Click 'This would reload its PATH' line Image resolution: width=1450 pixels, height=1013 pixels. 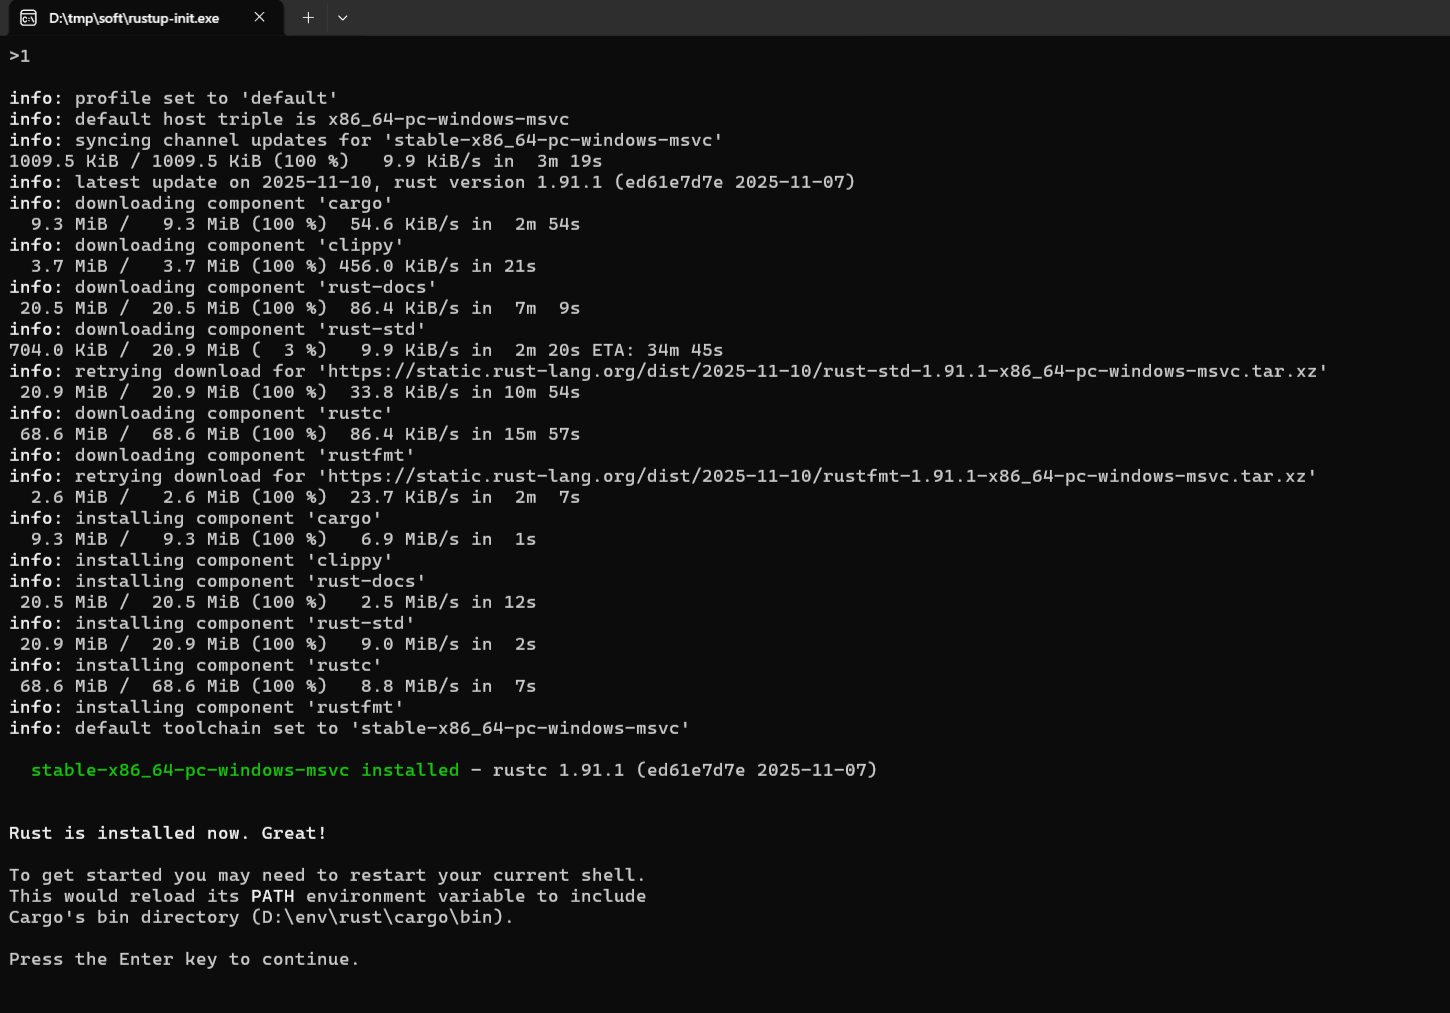click(328, 896)
